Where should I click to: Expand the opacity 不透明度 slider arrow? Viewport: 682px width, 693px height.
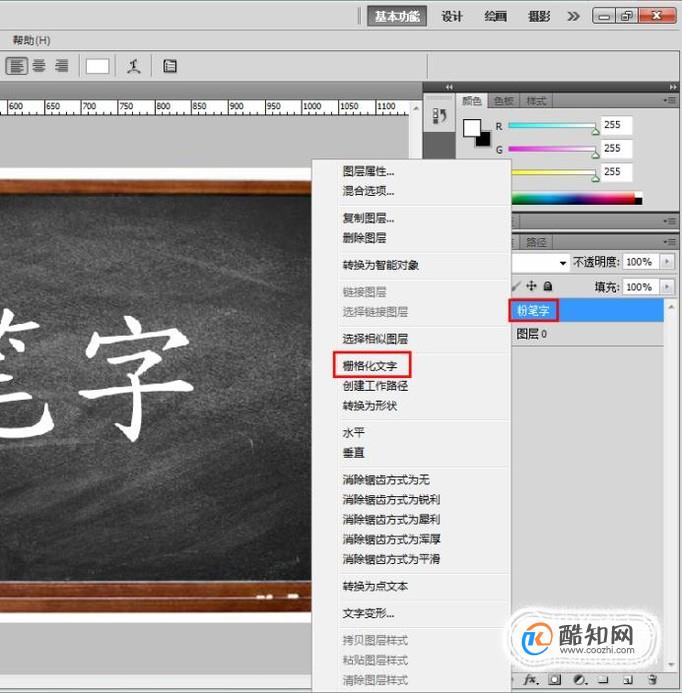pyautogui.click(x=667, y=262)
